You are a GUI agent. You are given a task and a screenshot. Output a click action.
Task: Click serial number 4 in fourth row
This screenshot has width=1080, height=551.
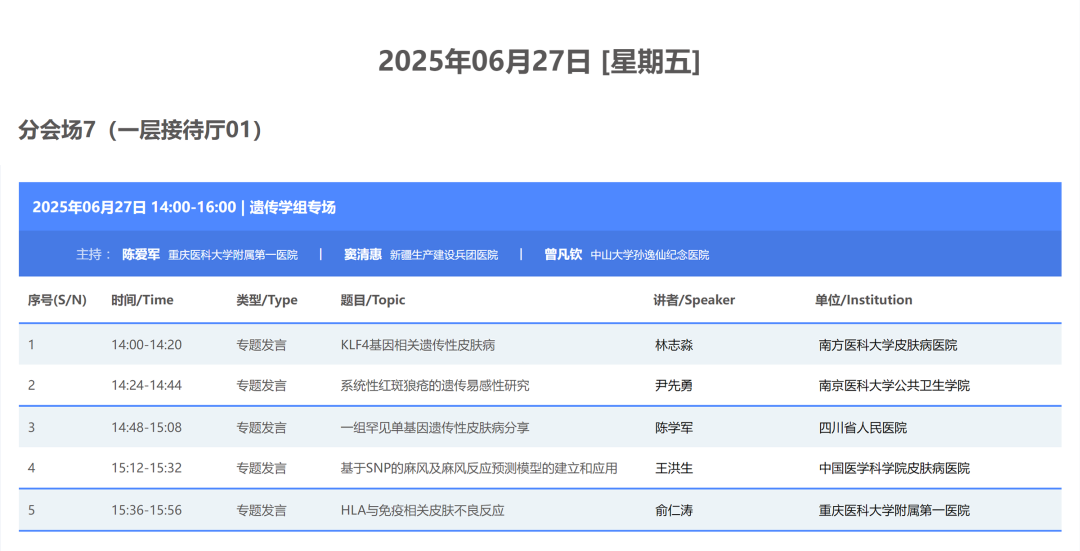[31, 468]
